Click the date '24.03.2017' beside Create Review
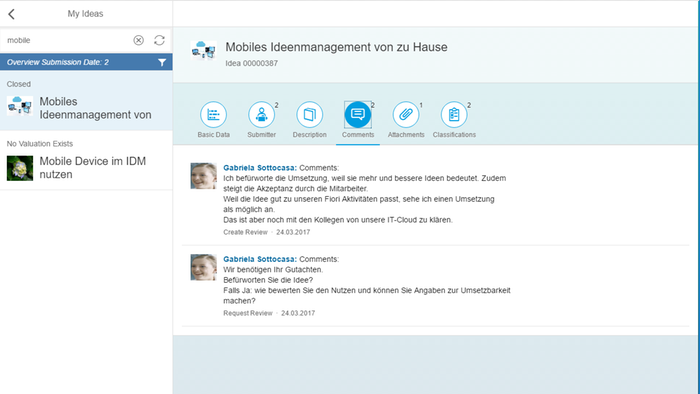 293,232
